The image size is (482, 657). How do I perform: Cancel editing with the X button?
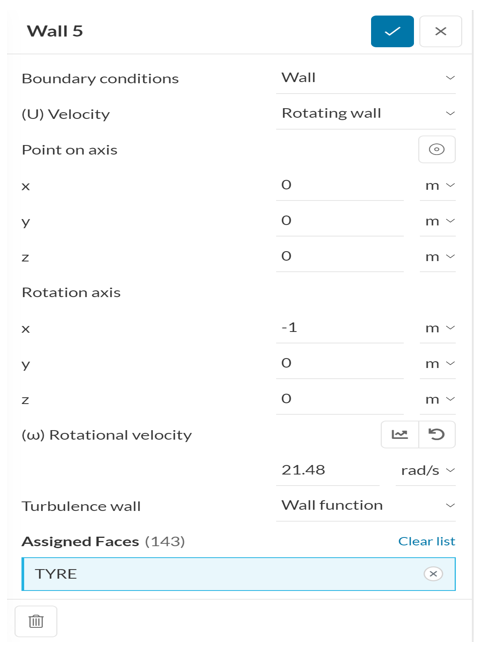pos(441,31)
